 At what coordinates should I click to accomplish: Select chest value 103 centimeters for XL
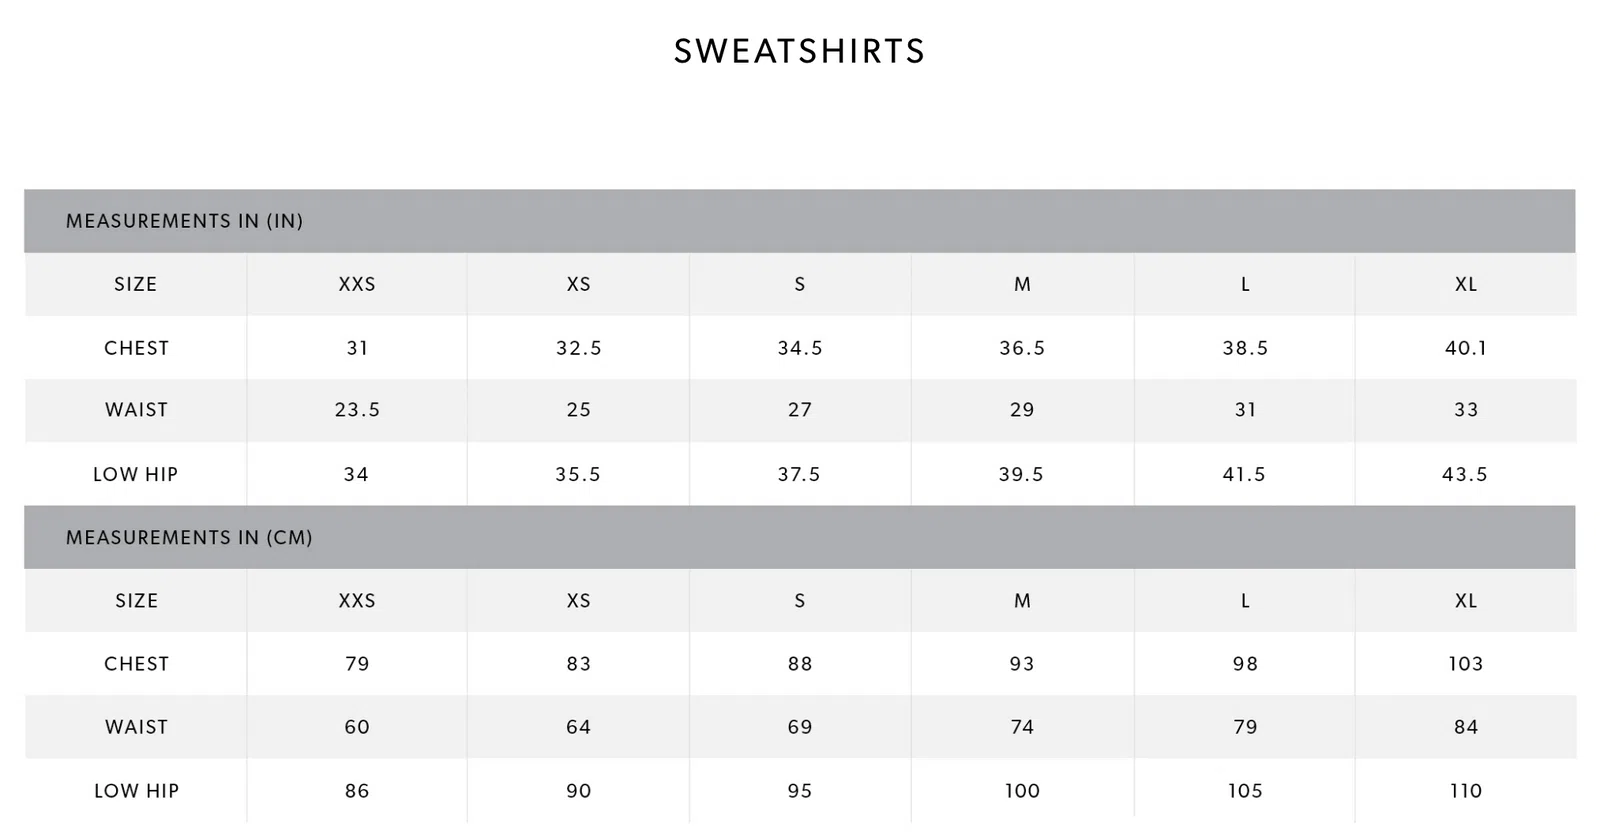(1466, 664)
